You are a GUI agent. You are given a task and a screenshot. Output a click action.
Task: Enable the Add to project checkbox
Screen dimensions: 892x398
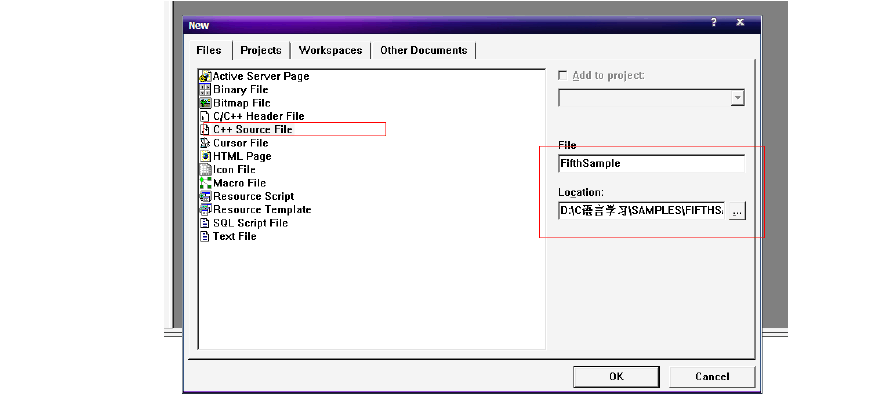pyautogui.click(x=563, y=75)
